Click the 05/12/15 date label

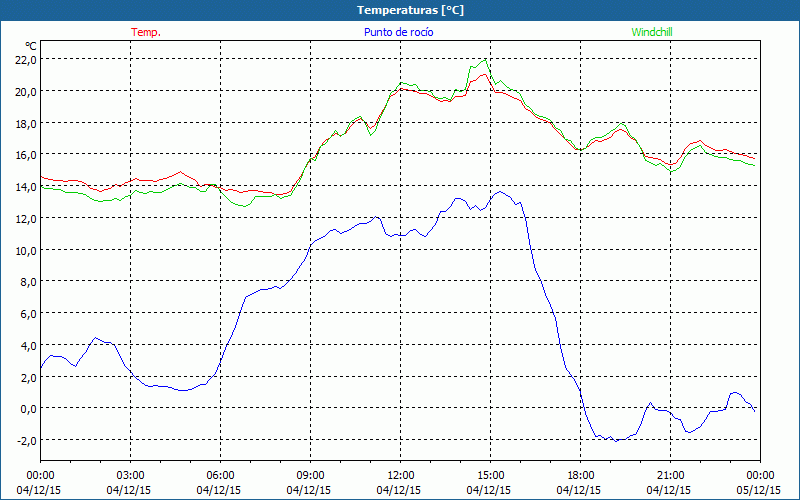click(759, 490)
